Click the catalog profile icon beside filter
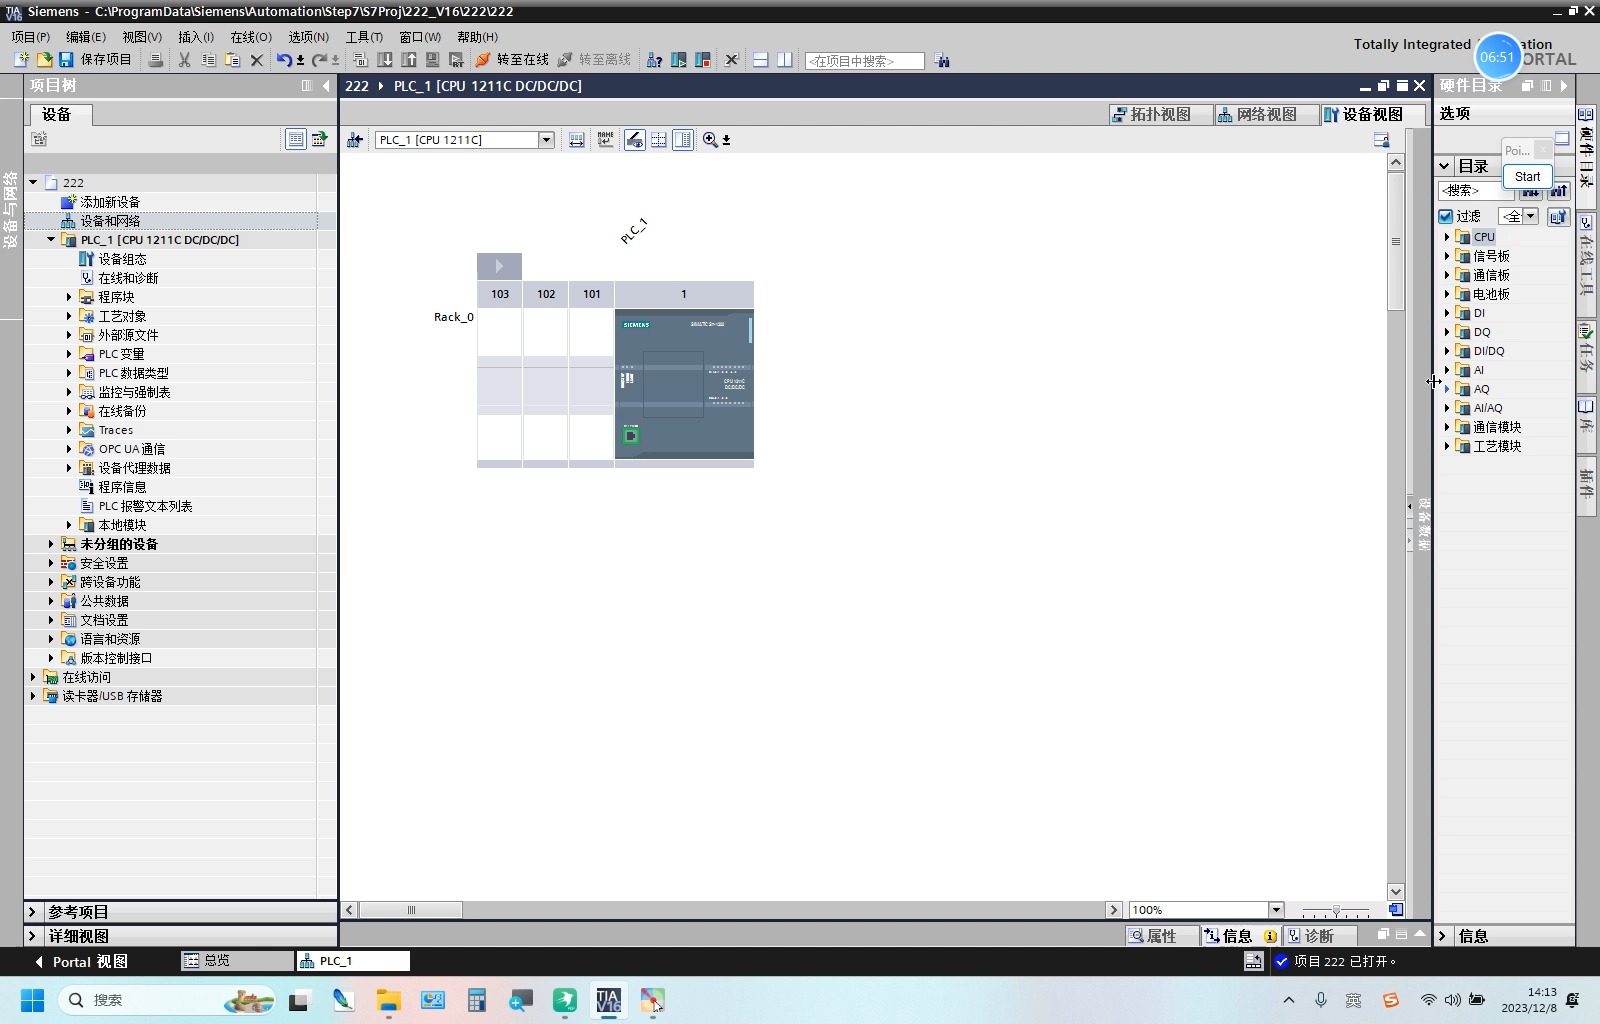The width and height of the screenshot is (1600, 1024). point(1558,216)
